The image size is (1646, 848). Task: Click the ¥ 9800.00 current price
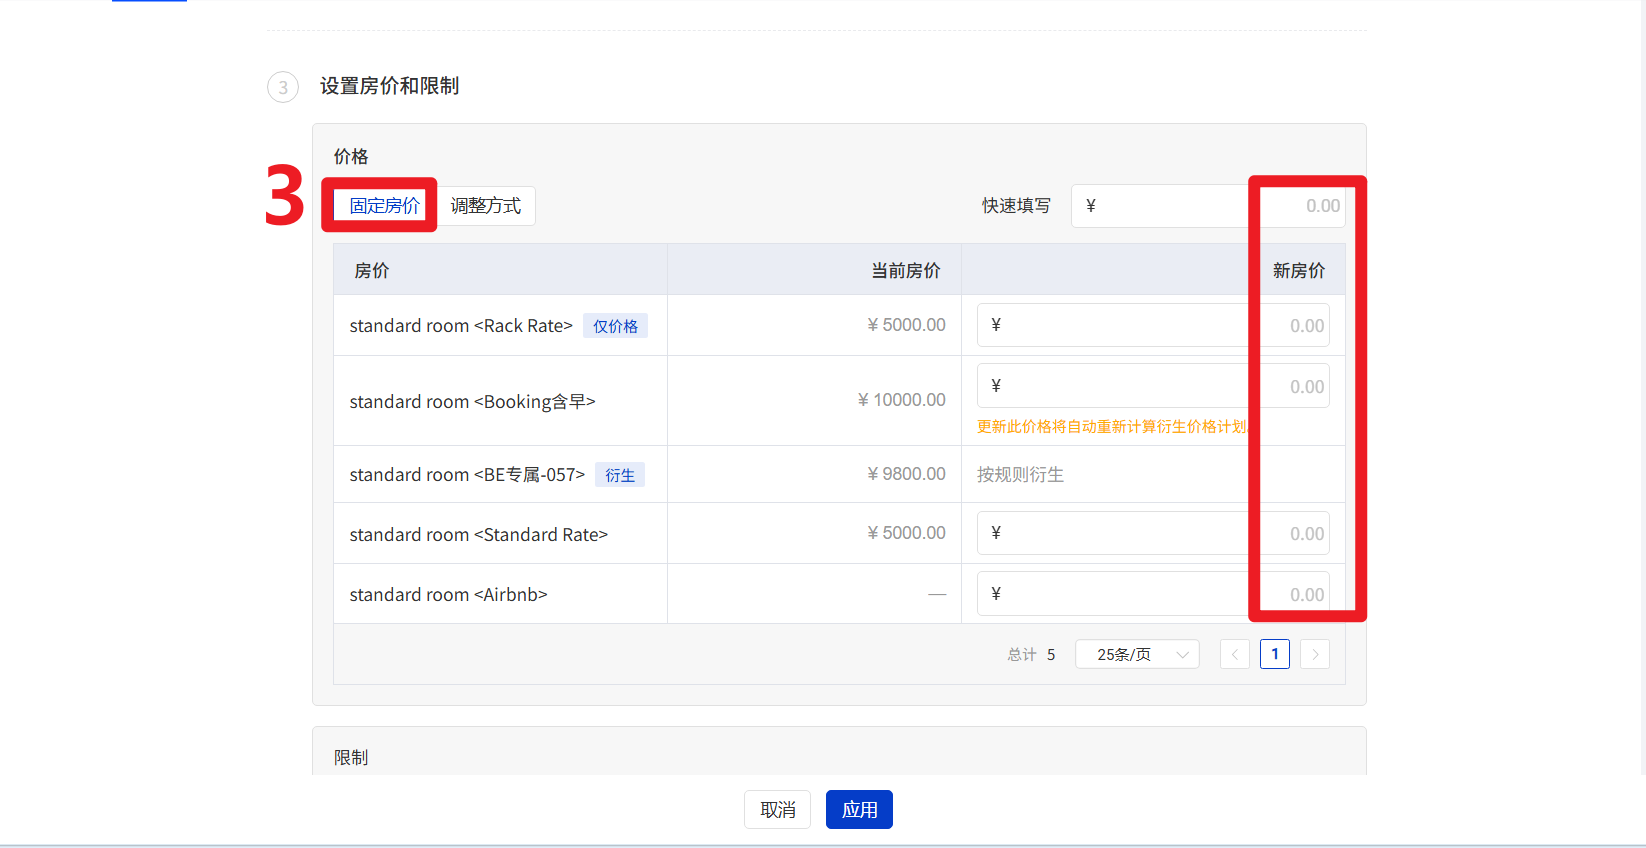tap(906, 474)
